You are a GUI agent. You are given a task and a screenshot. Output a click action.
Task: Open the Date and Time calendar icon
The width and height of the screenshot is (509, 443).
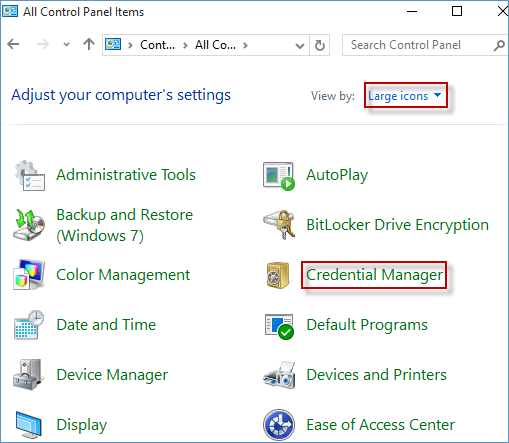coord(29,325)
